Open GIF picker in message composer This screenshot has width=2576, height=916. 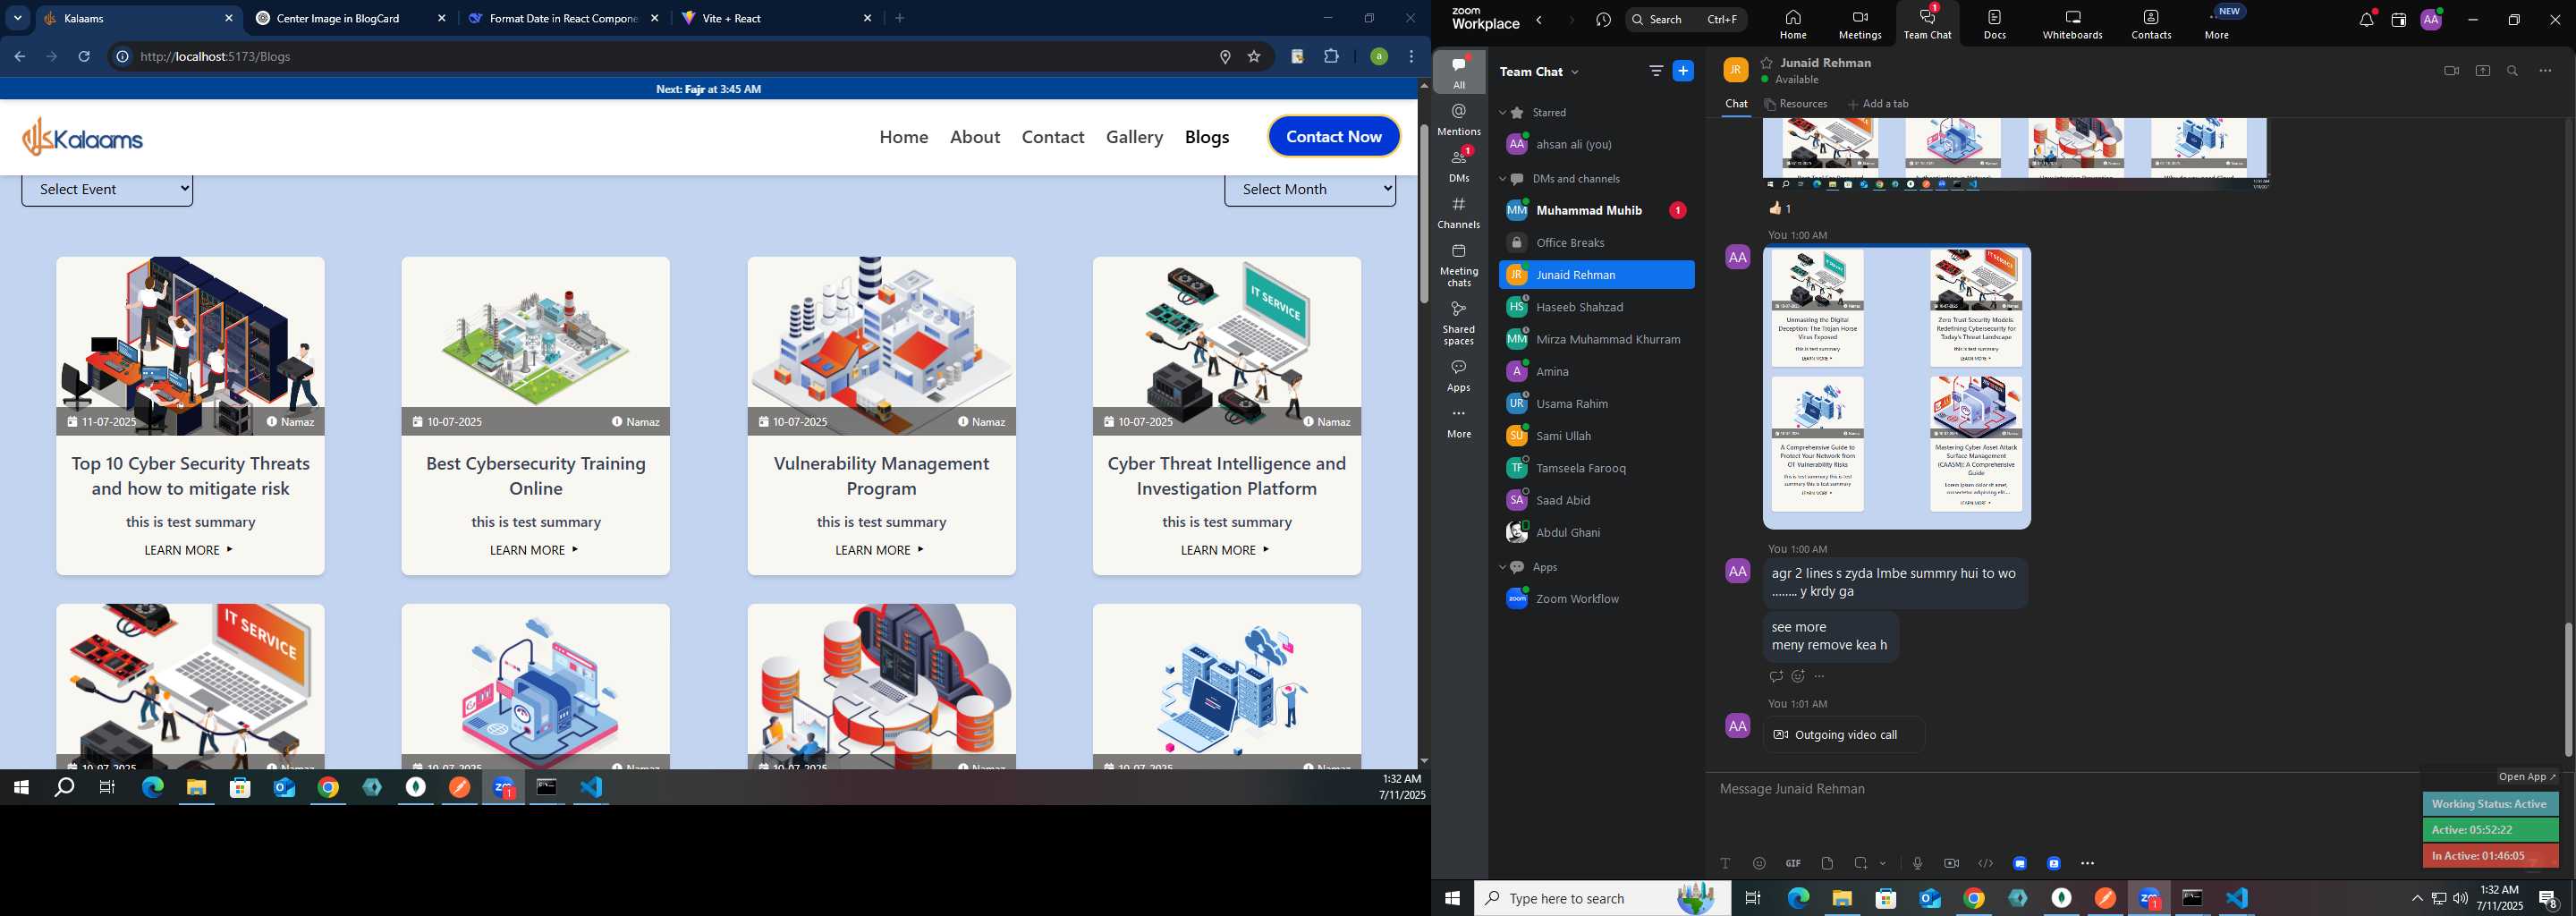click(1793, 863)
